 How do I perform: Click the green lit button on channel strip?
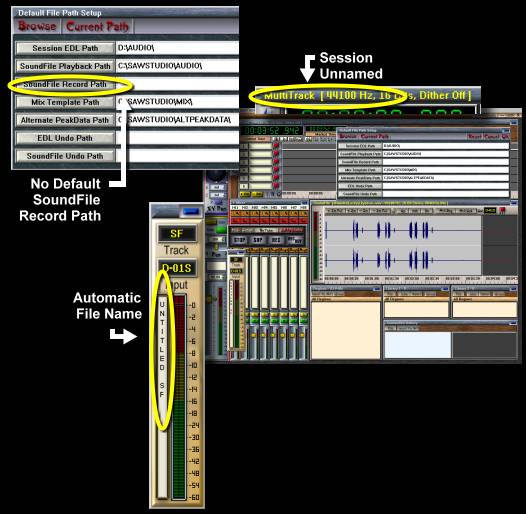click(x=220, y=230)
